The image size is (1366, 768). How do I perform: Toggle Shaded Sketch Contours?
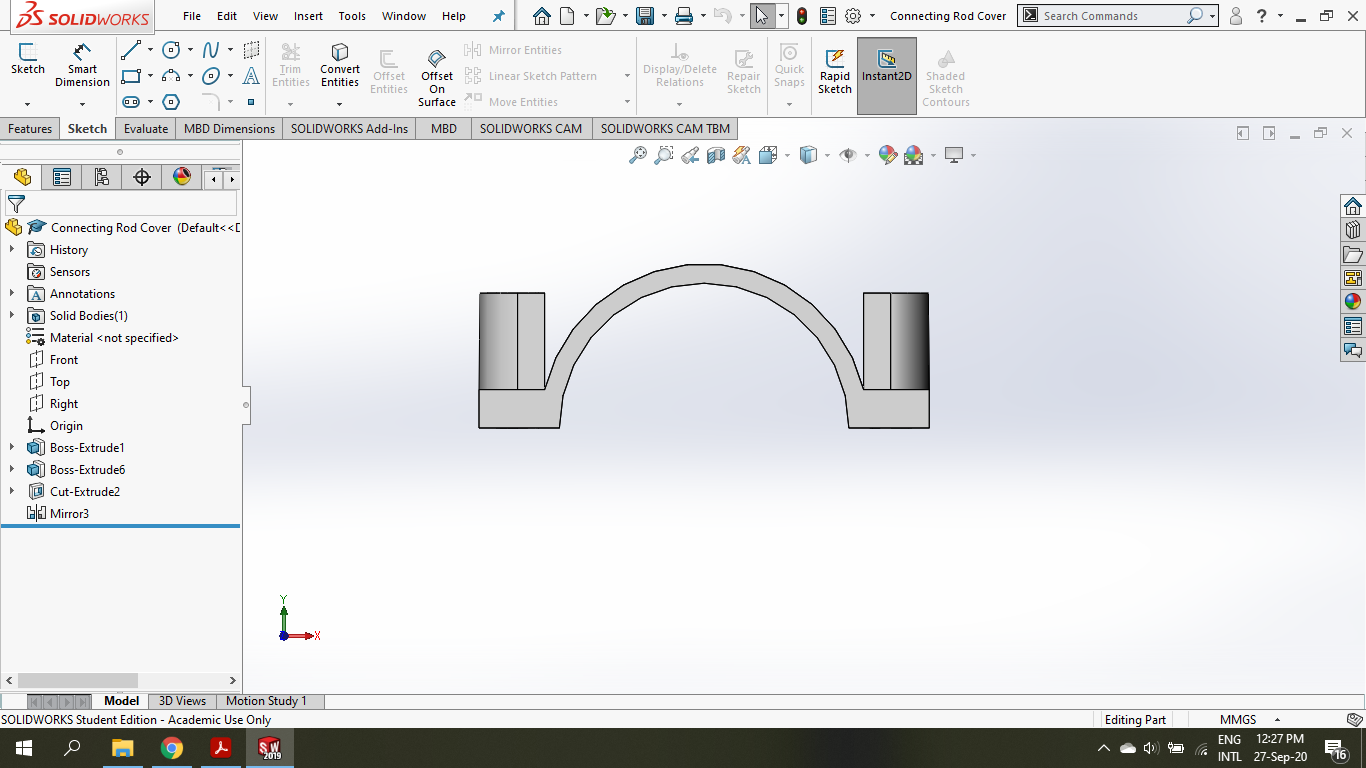click(x=944, y=75)
